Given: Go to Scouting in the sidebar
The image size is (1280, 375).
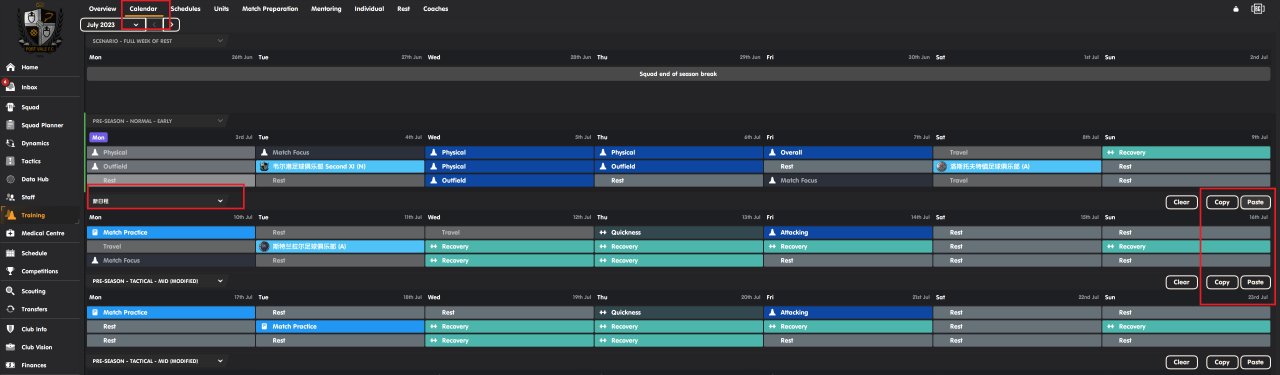Looking at the screenshot, I should (x=32, y=291).
